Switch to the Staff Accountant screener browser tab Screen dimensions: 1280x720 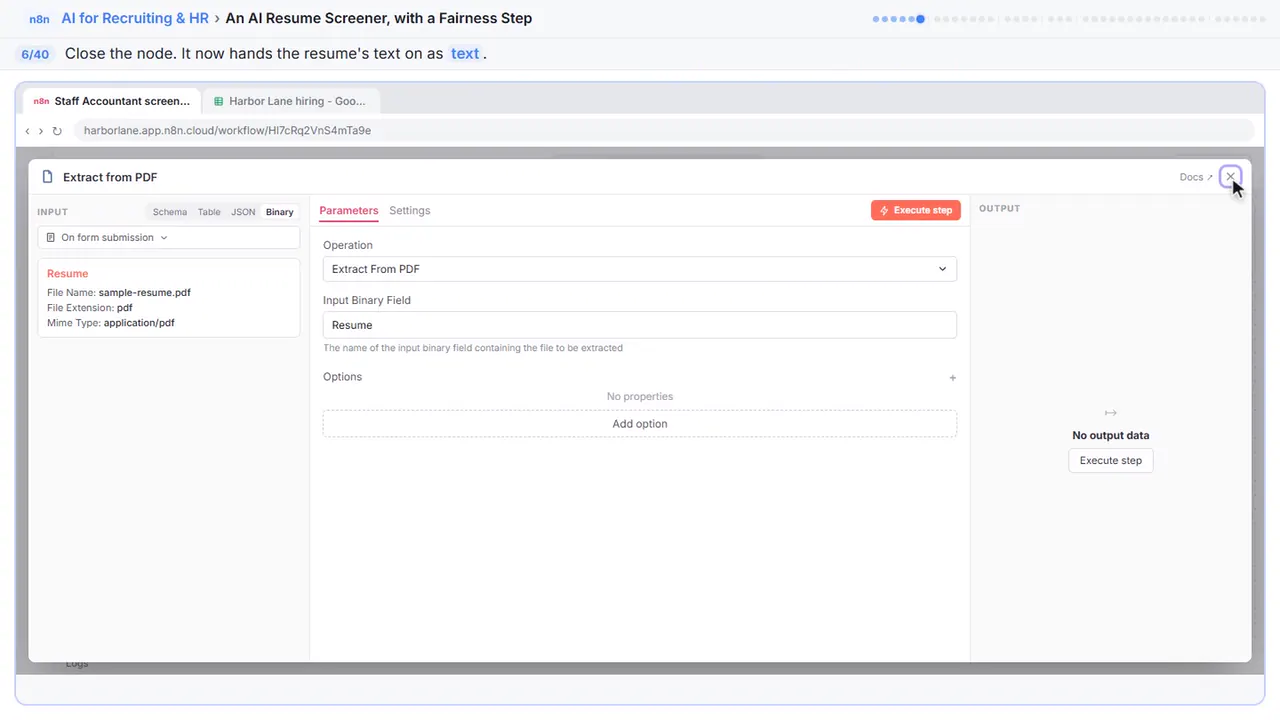pos(112,101)
